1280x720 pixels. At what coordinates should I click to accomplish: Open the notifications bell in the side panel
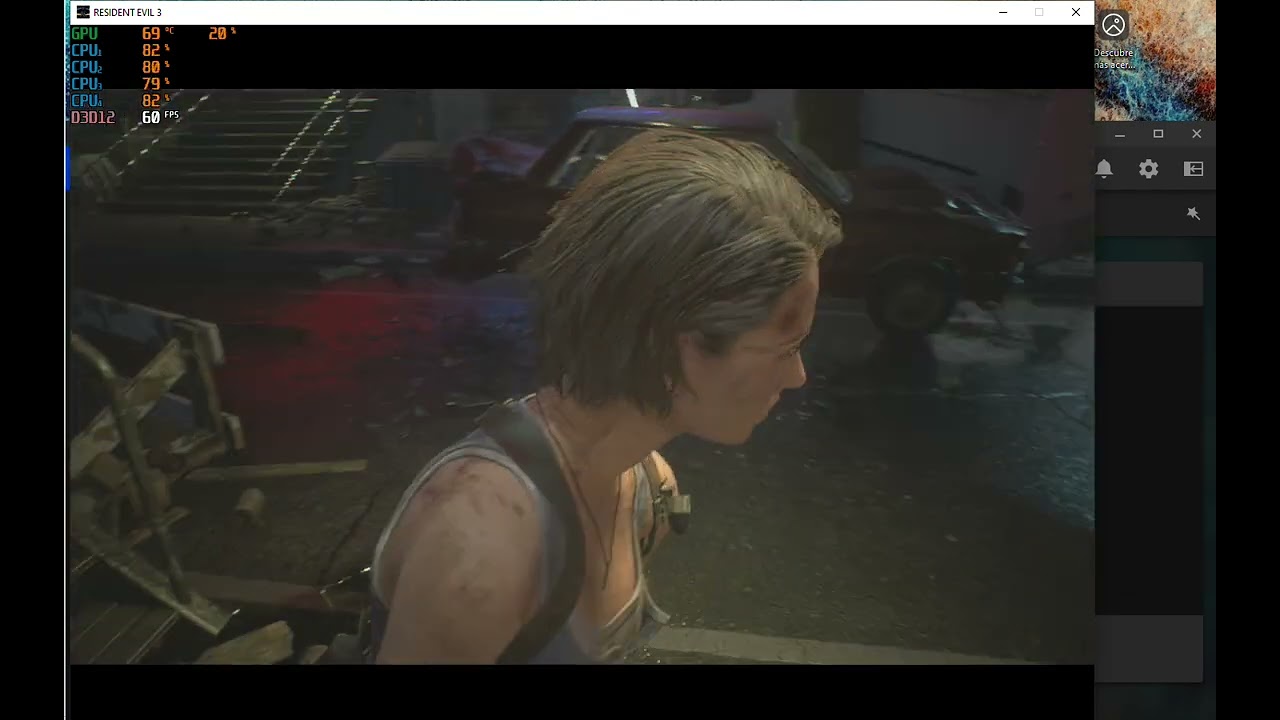[x=1104, y=169]
